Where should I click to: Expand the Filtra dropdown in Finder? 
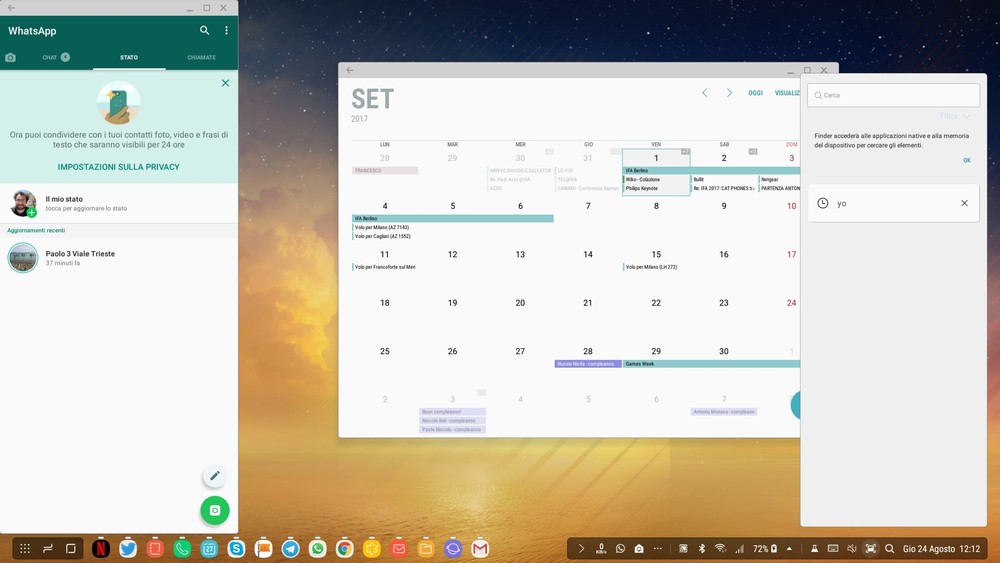tap(953, 117)
